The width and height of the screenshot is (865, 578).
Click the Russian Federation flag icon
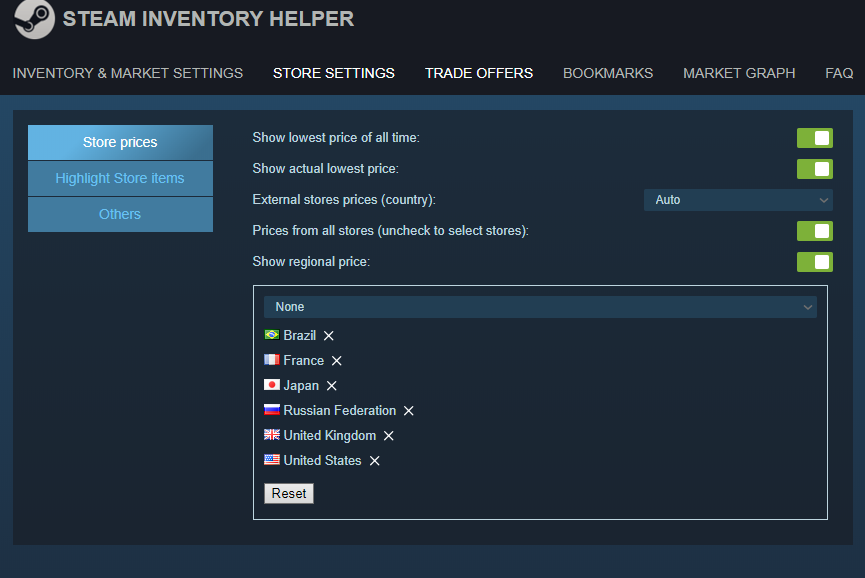pyautogui.click(x=272, y=409)
